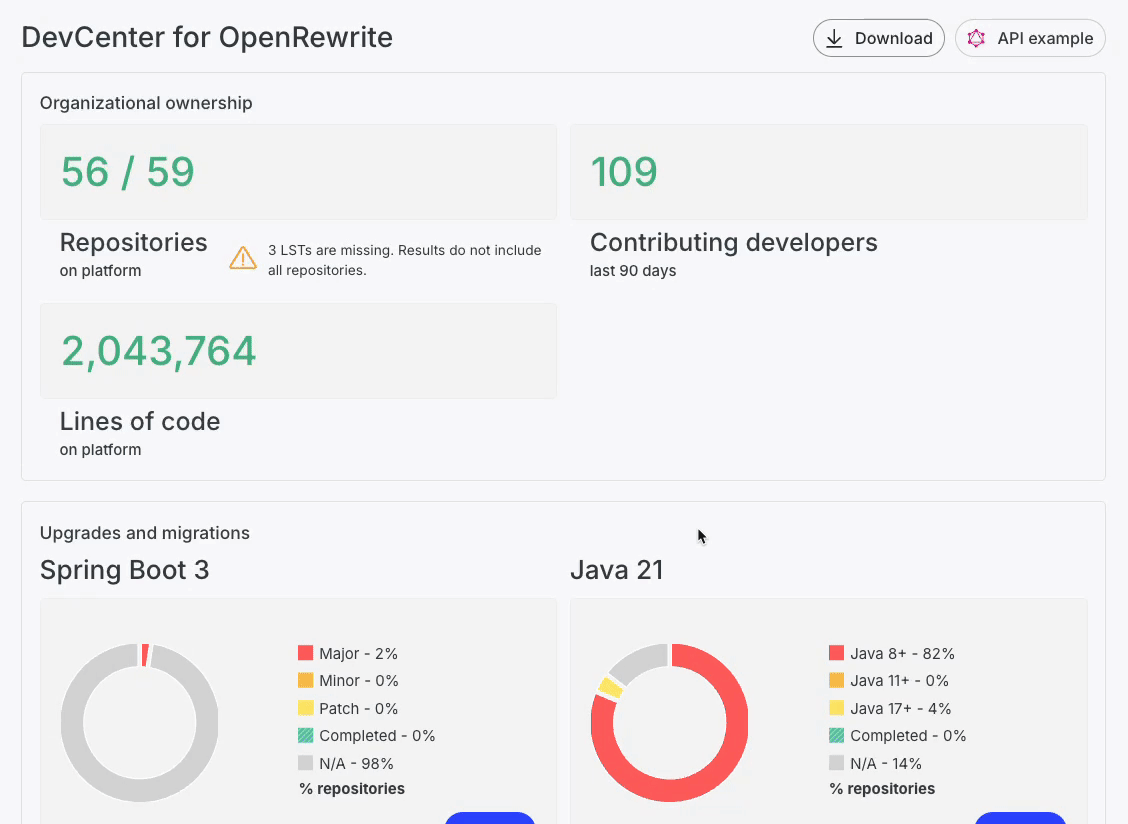Viewport: 1128px width, 824px height.
Task: Click the blue button under Java 21 chart
Action: point(1020,818)
